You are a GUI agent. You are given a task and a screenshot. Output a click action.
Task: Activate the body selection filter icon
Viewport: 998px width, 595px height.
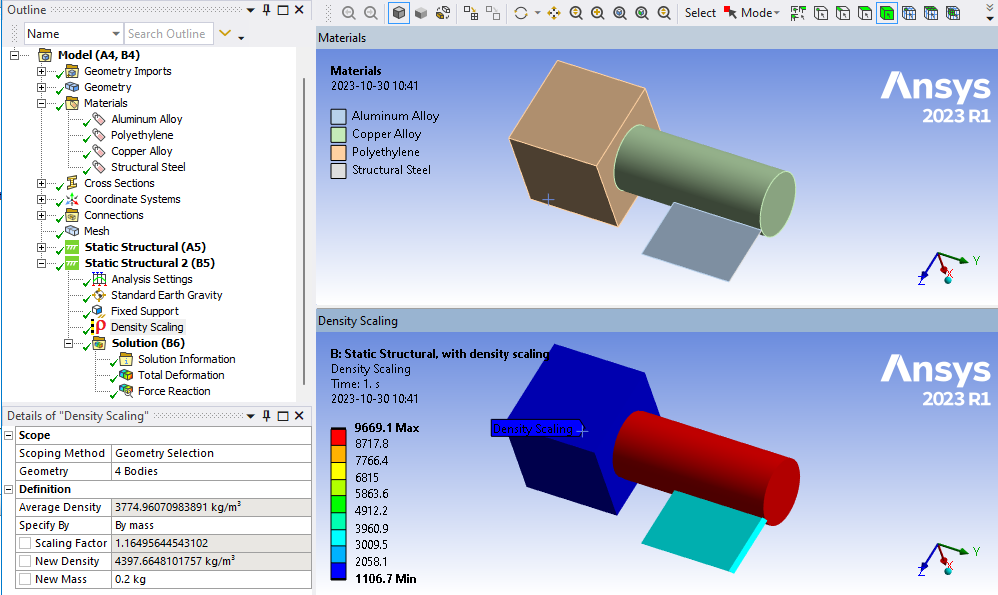click(x=887, y=13)
